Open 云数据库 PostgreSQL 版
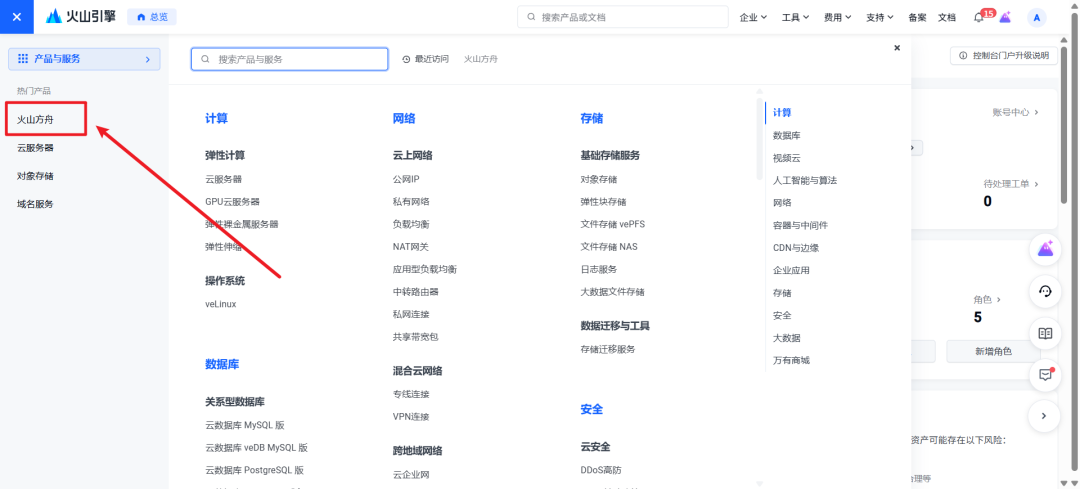Image resolution: width=1080 pixels, height=489 pixels. 254,470
